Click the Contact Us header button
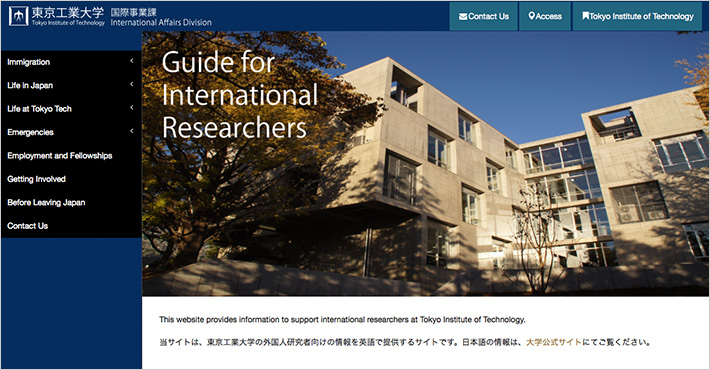 (484, 16)
